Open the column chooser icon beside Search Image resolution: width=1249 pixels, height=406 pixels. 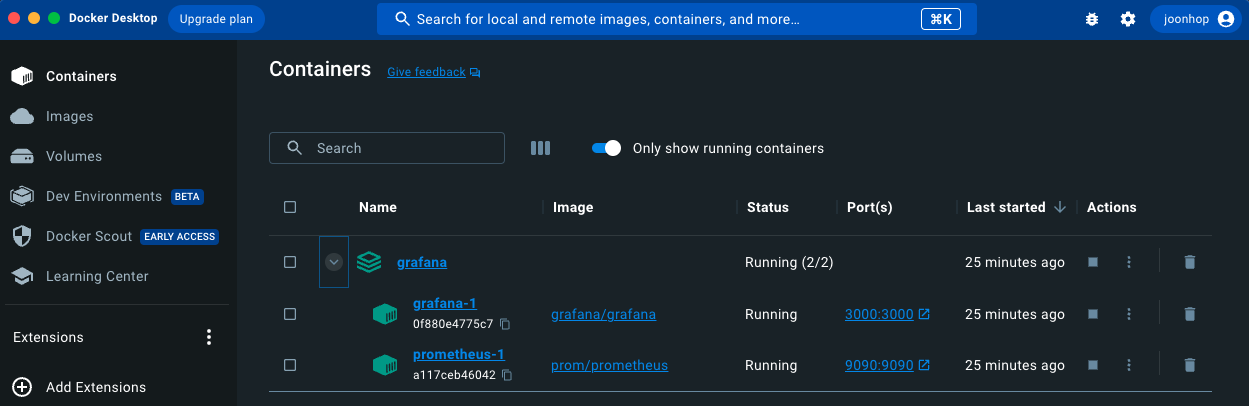541,148
